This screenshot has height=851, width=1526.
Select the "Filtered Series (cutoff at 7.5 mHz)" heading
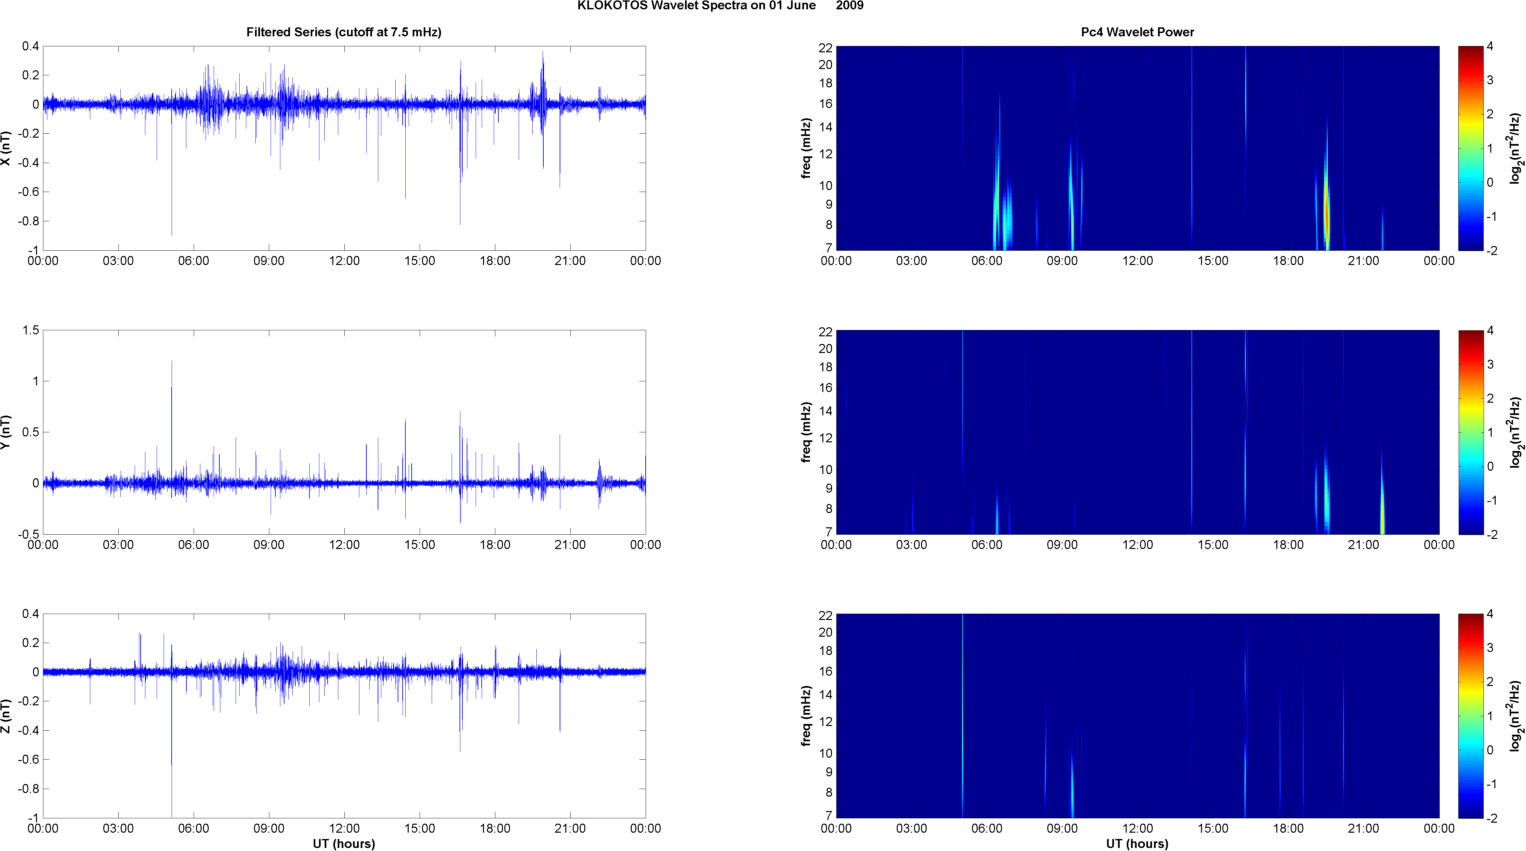pyautogui.click(x=344, y=32)
